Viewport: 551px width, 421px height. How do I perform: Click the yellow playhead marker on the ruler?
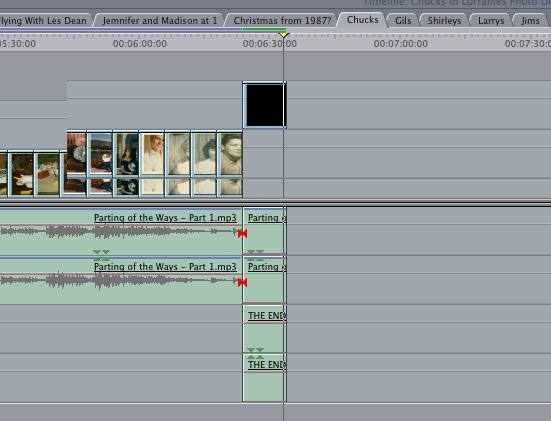point(284,35)
